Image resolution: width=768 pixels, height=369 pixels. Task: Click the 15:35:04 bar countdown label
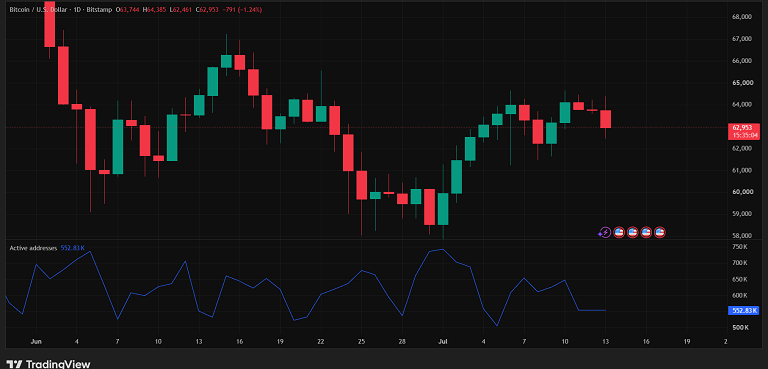[744, 134]
